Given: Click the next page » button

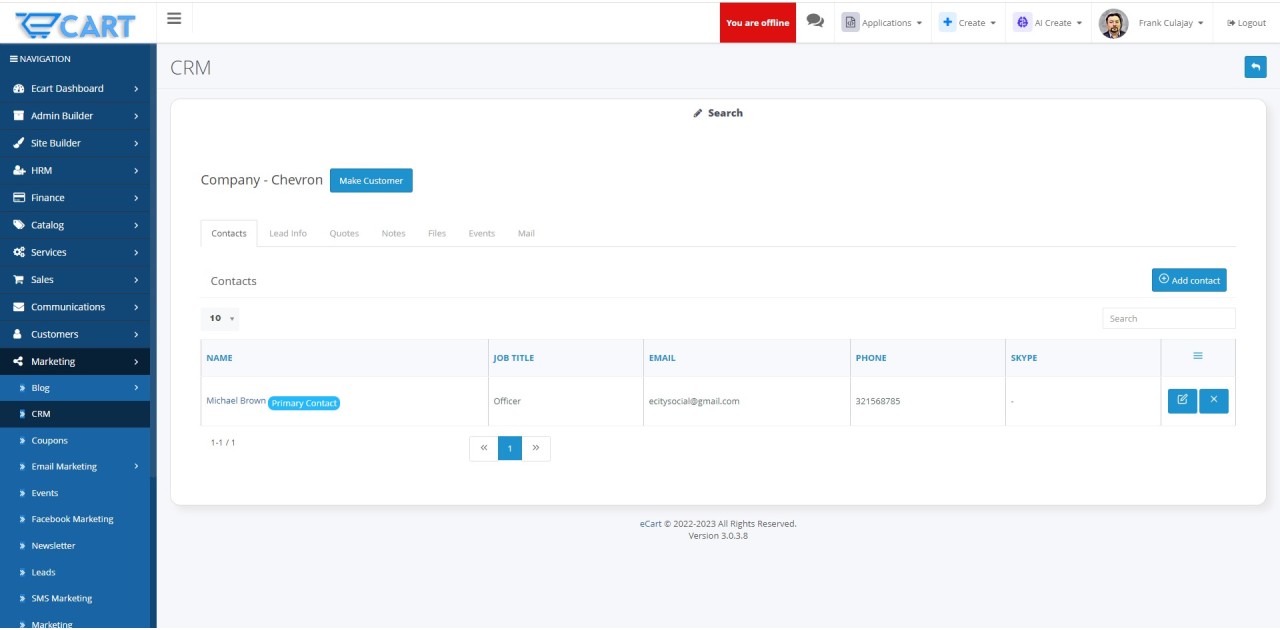Looking at the screenshot, I should click(x=536, y=448).
